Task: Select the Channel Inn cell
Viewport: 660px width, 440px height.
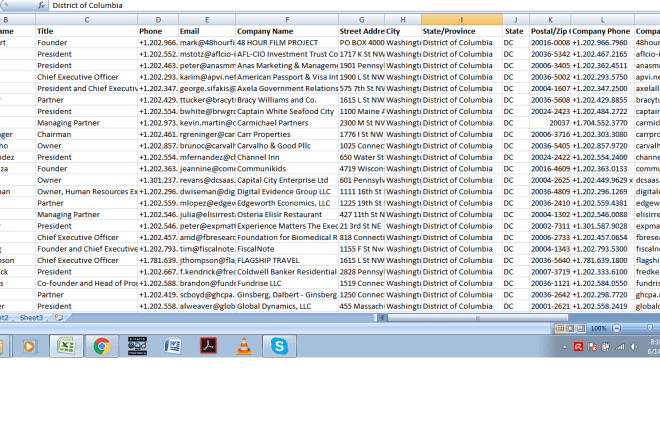Action: (287, 157)
